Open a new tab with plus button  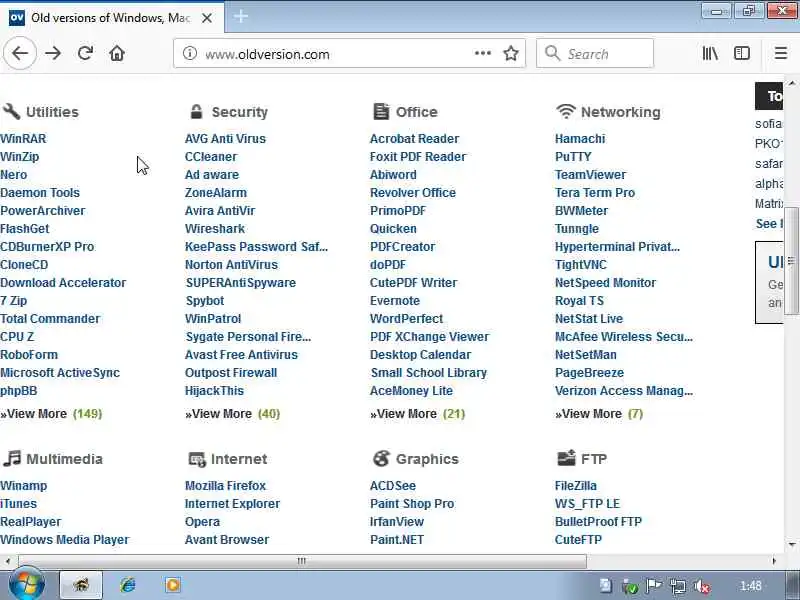[x=240, y=17]
